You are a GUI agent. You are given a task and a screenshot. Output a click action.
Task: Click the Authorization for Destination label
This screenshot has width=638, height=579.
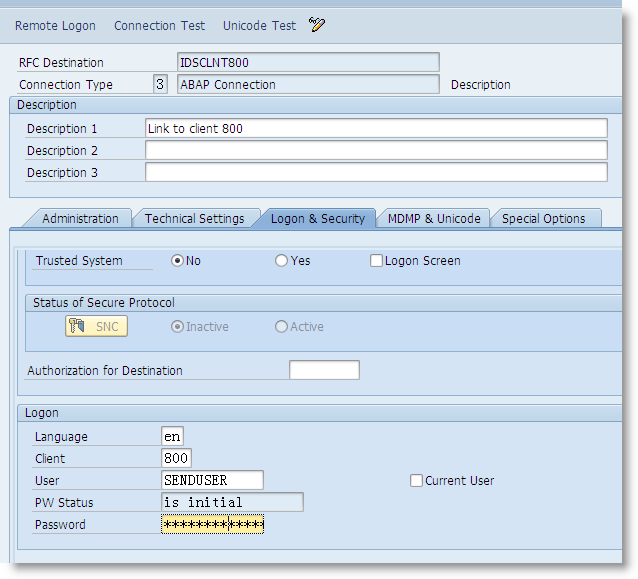click(105, 370)
